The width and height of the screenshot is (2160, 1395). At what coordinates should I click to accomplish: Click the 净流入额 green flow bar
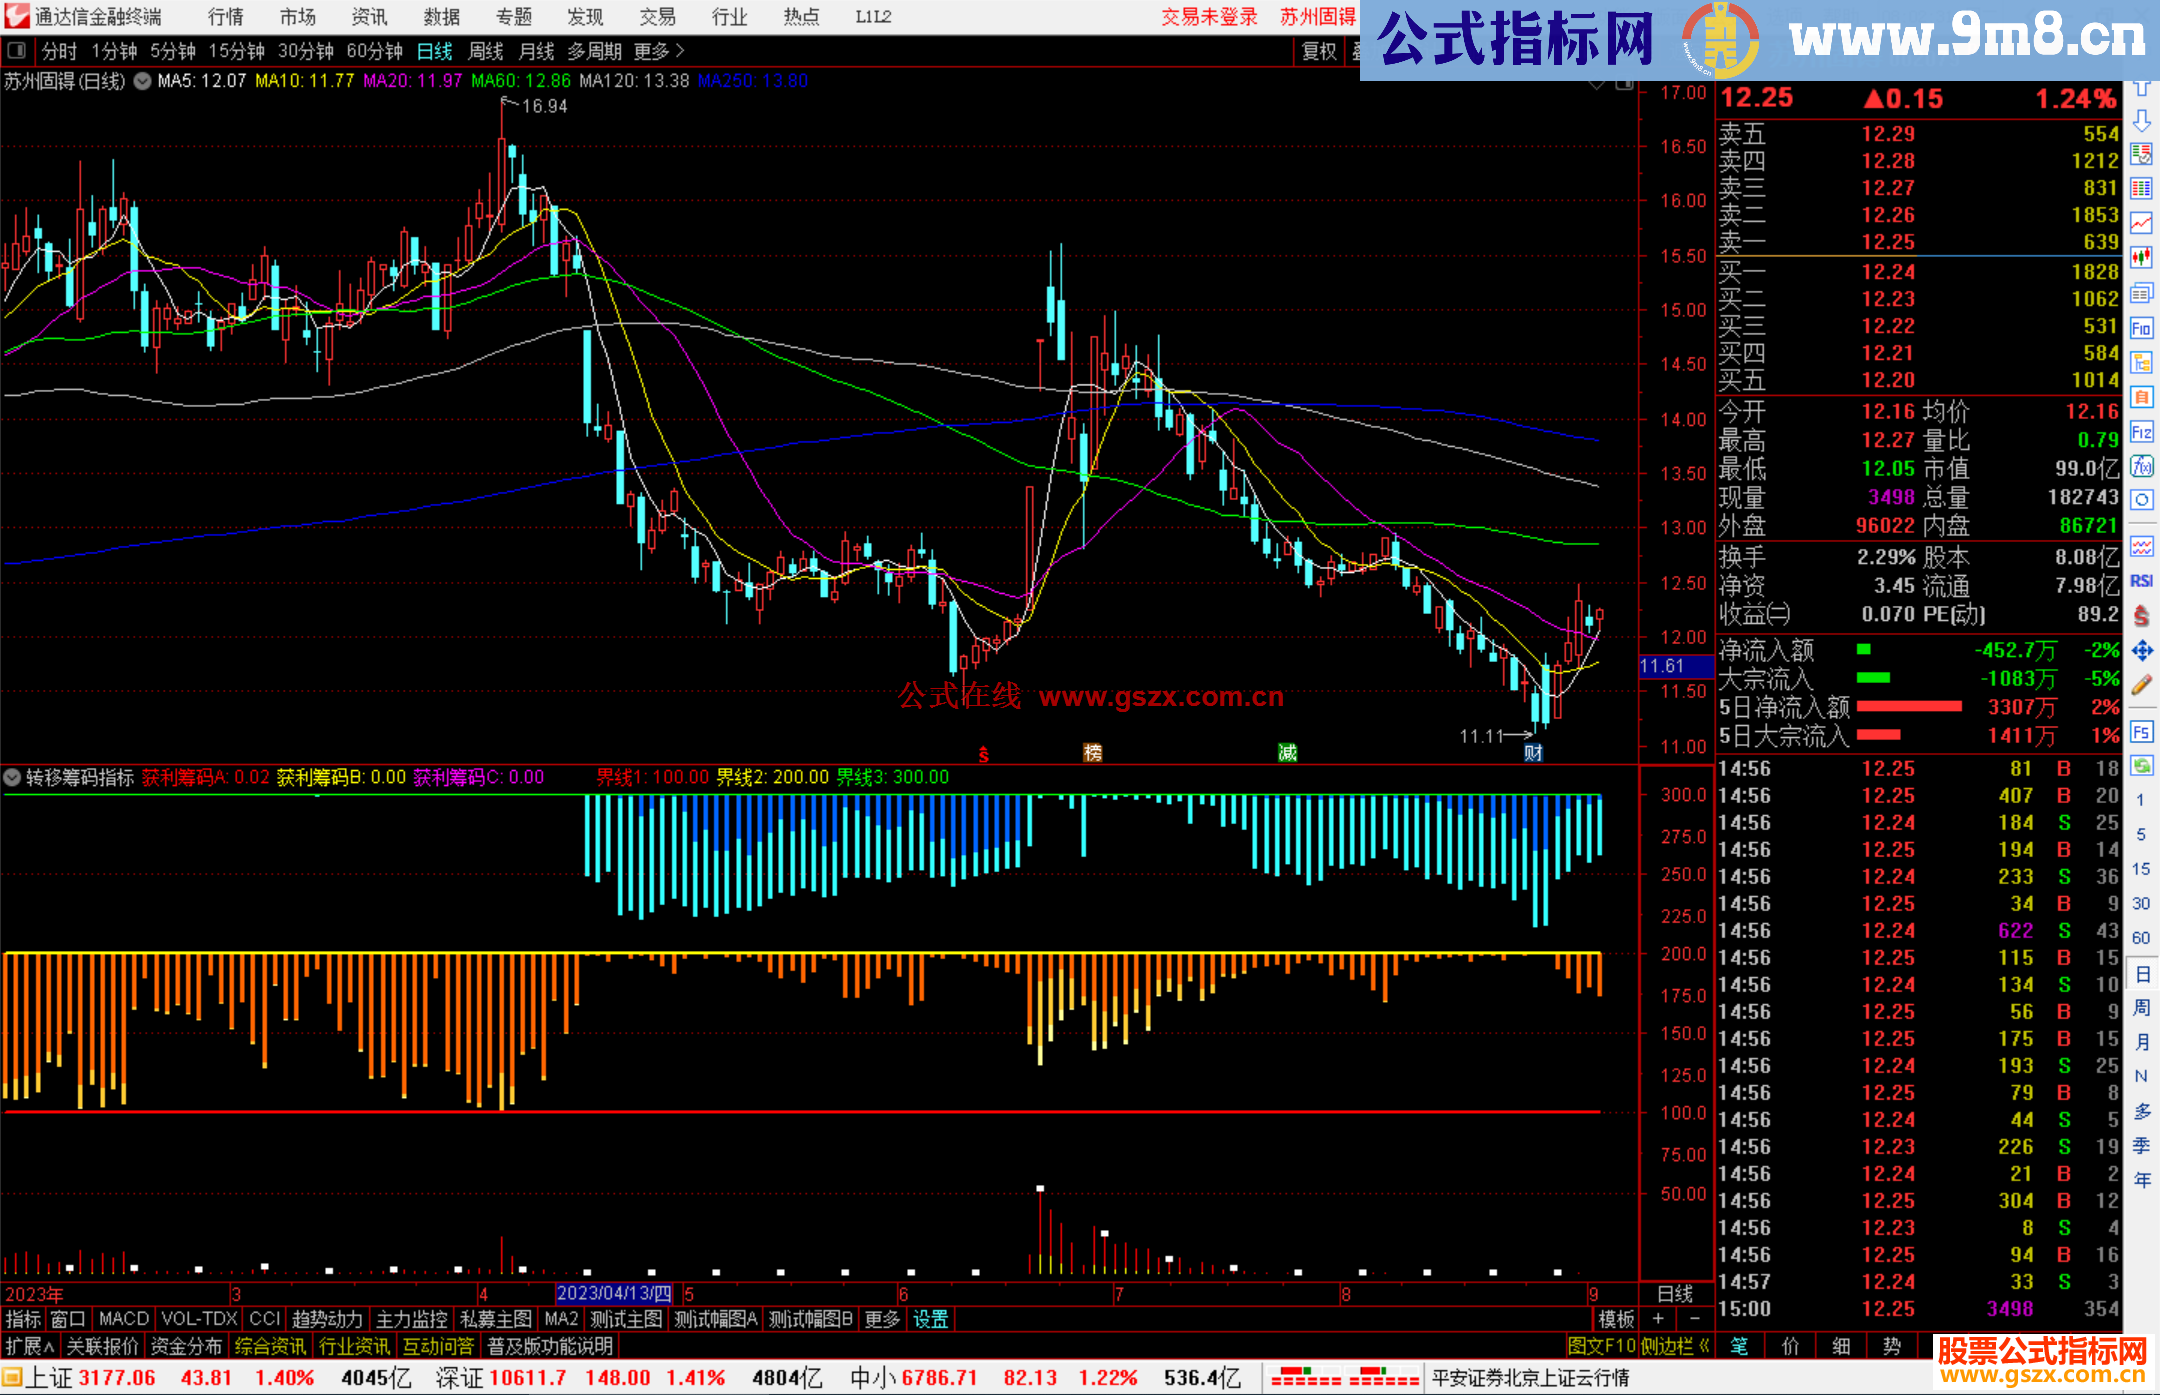click(1863, 650)
